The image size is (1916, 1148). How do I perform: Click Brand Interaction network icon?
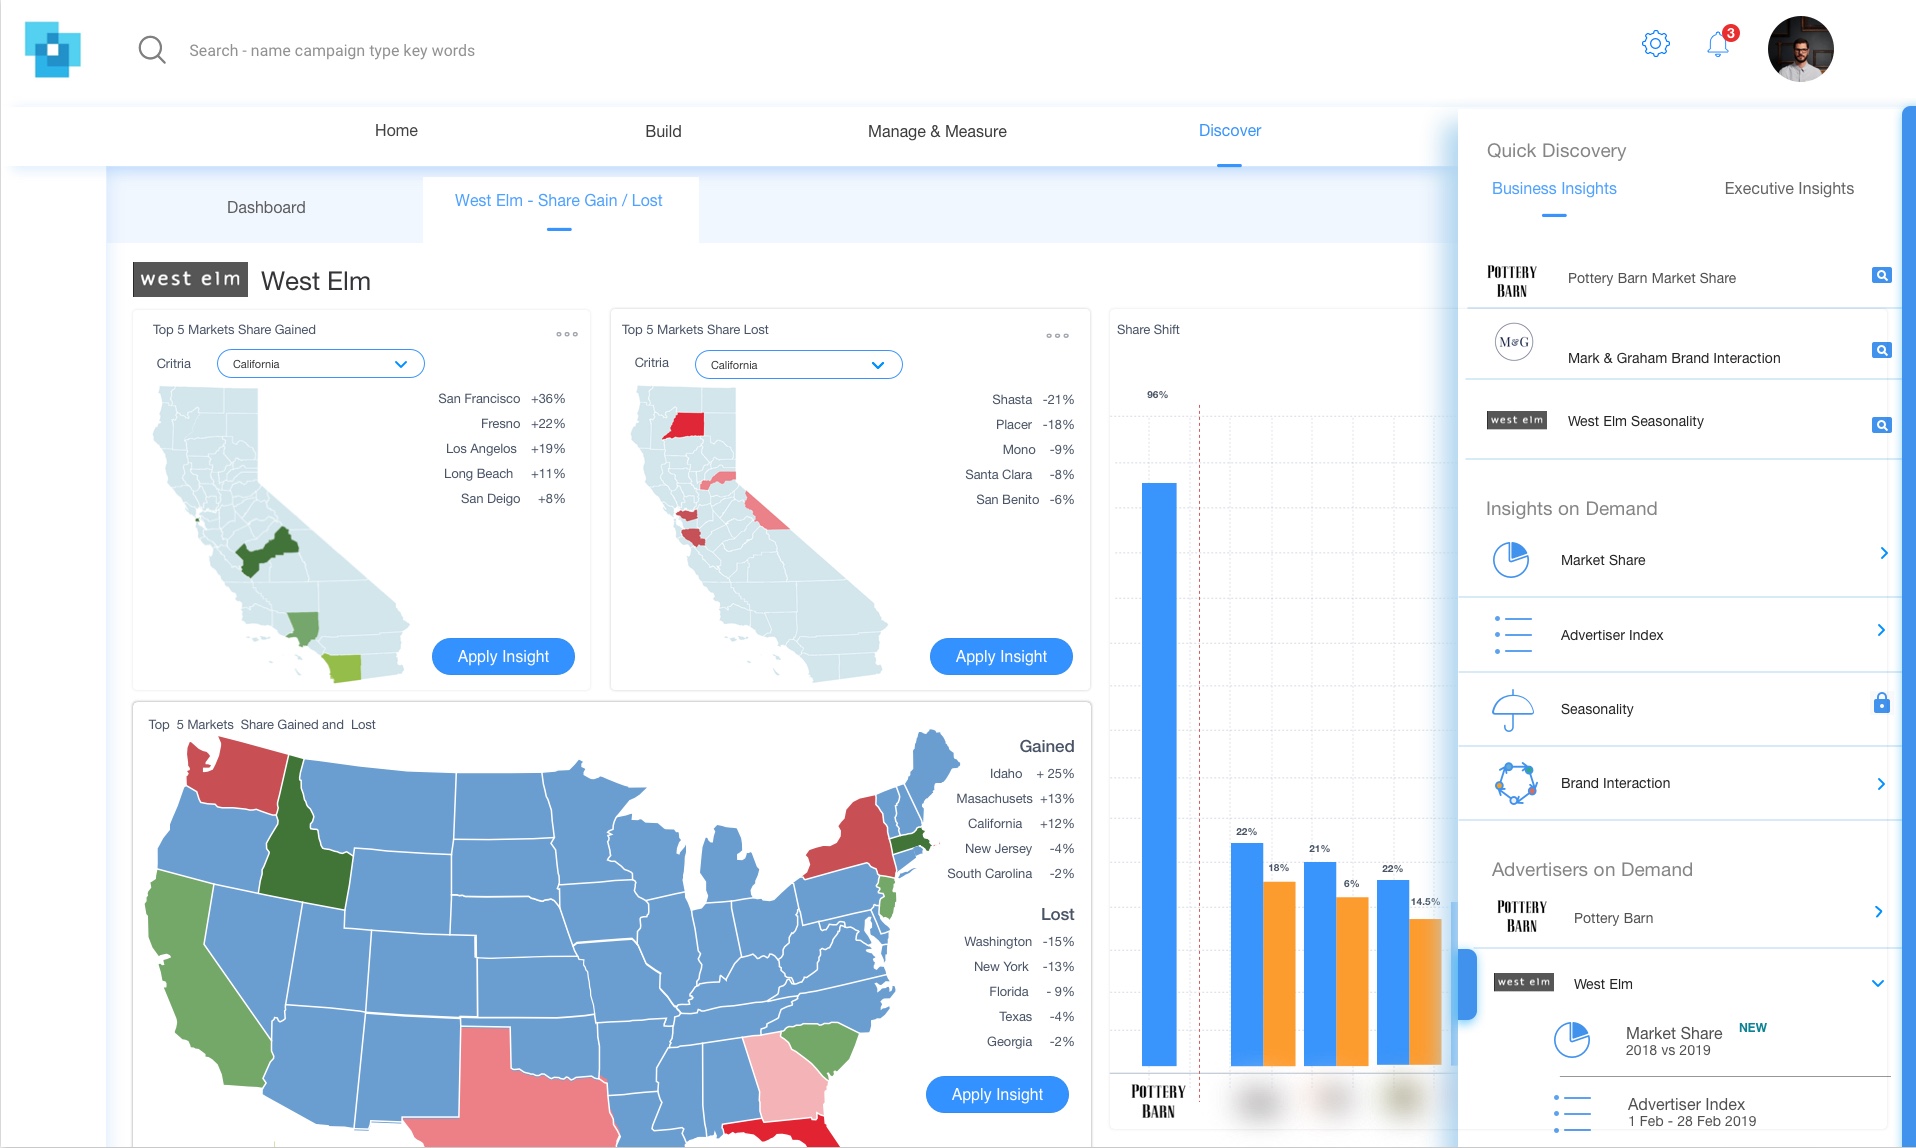pyautogui.click(x=1515, y=783)
